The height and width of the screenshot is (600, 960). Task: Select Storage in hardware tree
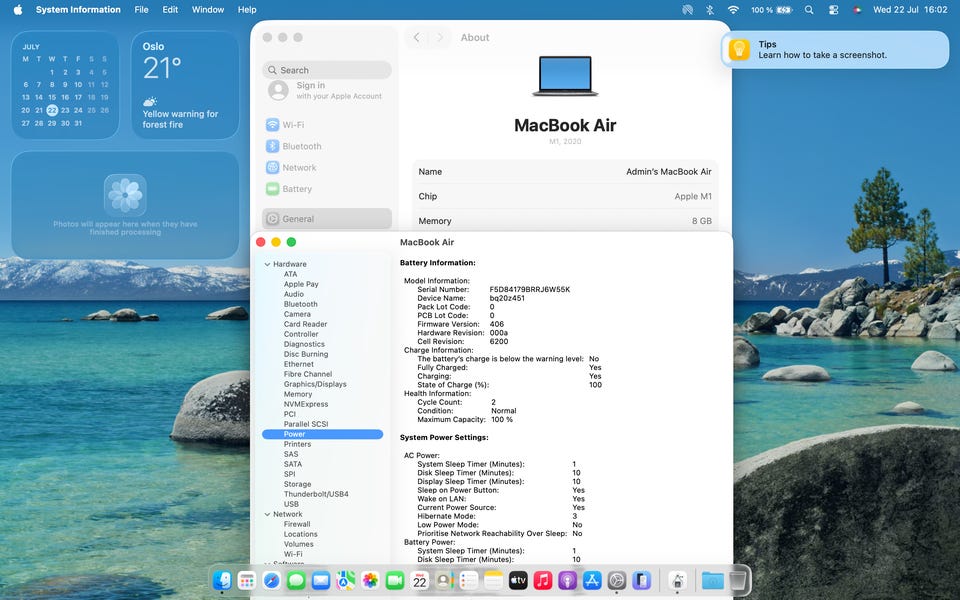tap(297, 484)
